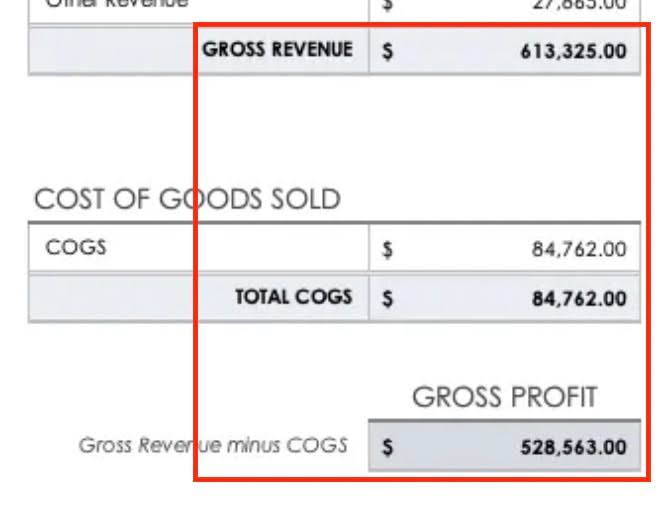This screenshot has height=514, width=666.
Task: Select the bold 84,762.00 TOTAL COGS amount
Action: 579,298
